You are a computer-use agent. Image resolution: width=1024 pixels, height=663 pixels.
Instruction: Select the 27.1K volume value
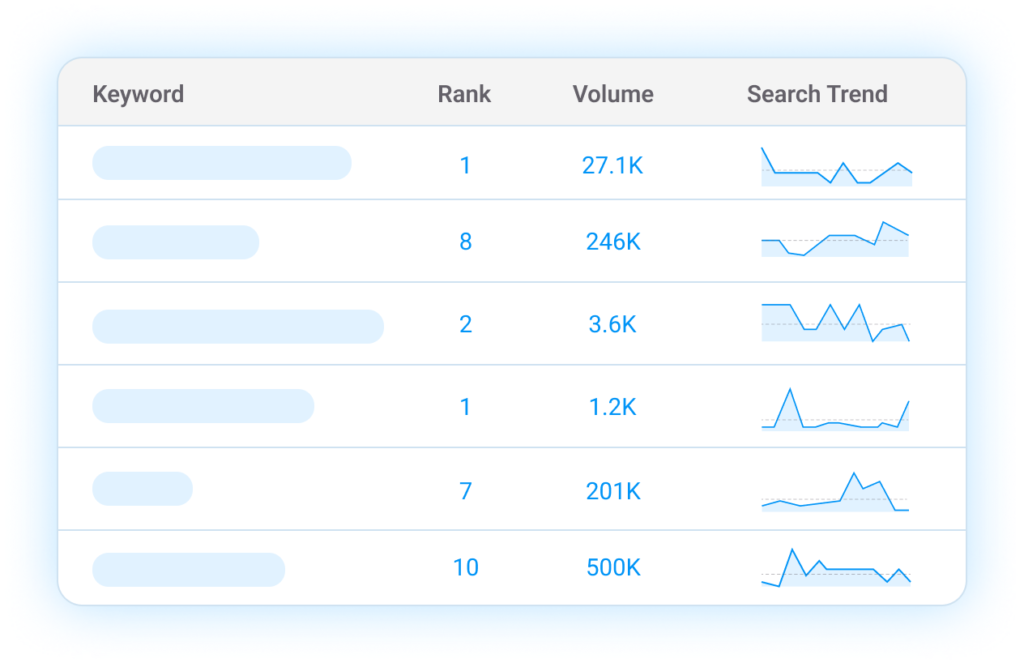(x=613, y=165)
